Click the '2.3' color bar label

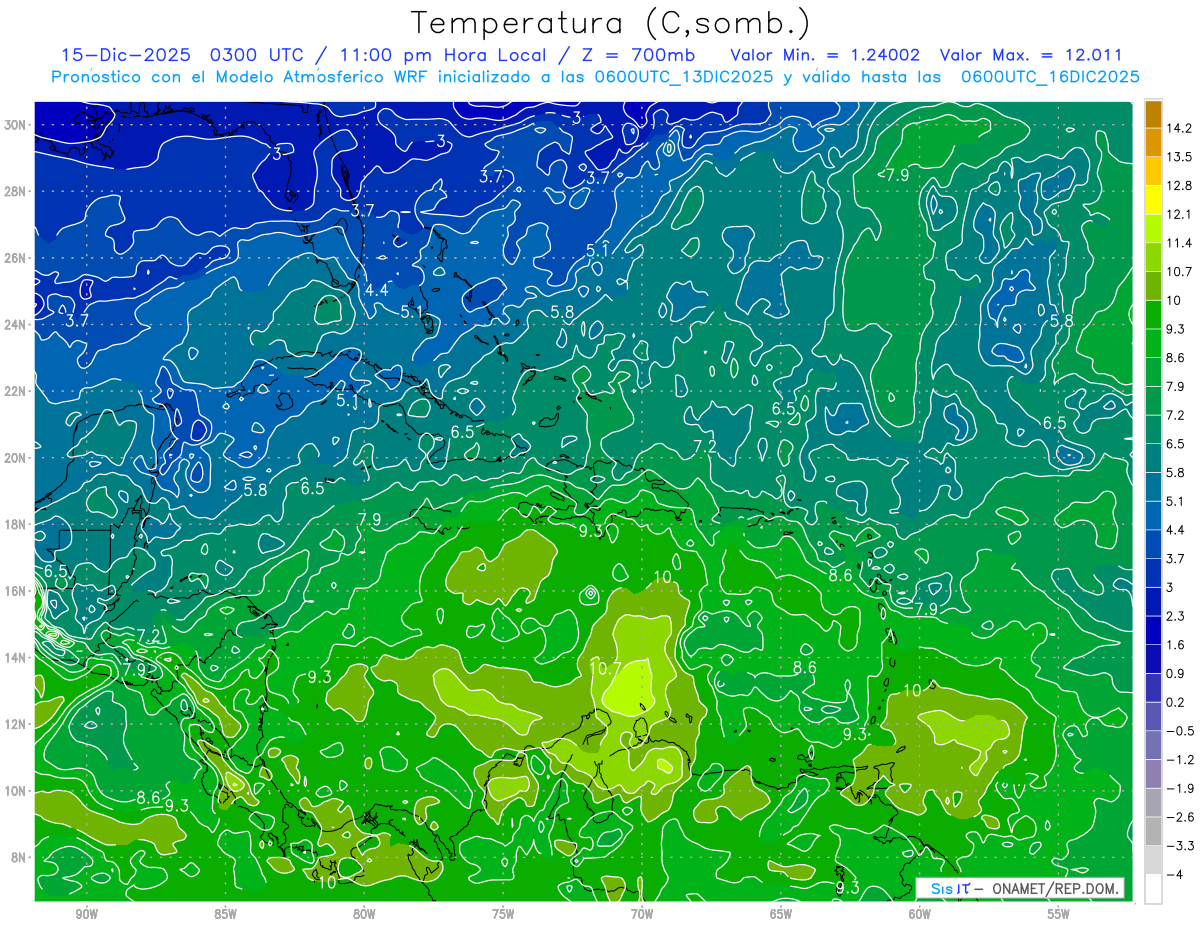1175,616
